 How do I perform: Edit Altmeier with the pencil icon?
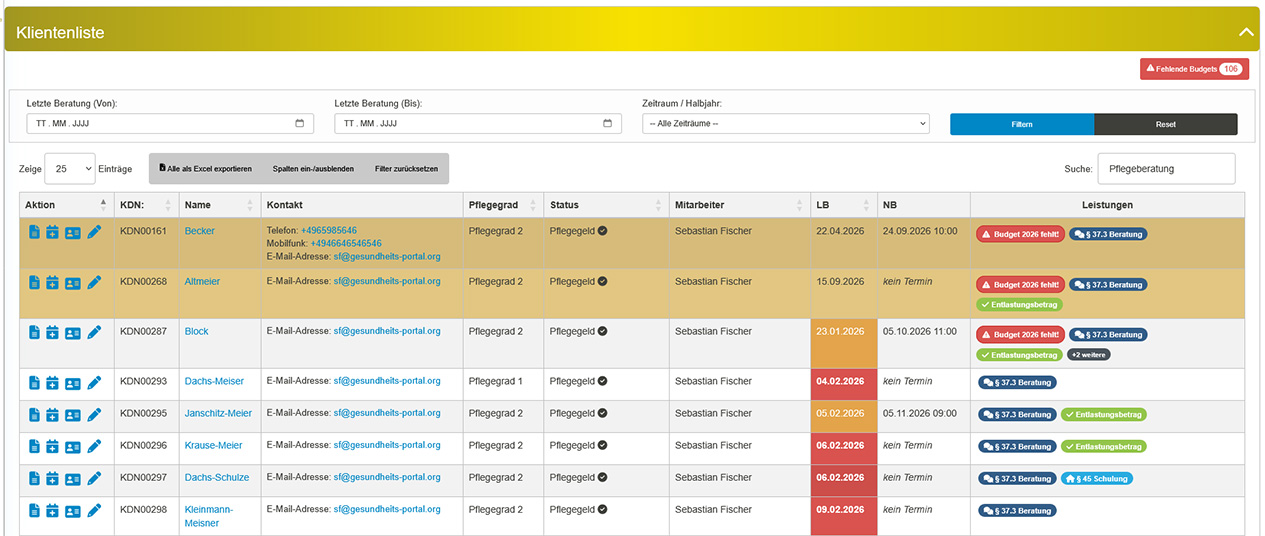coord(94,283)
